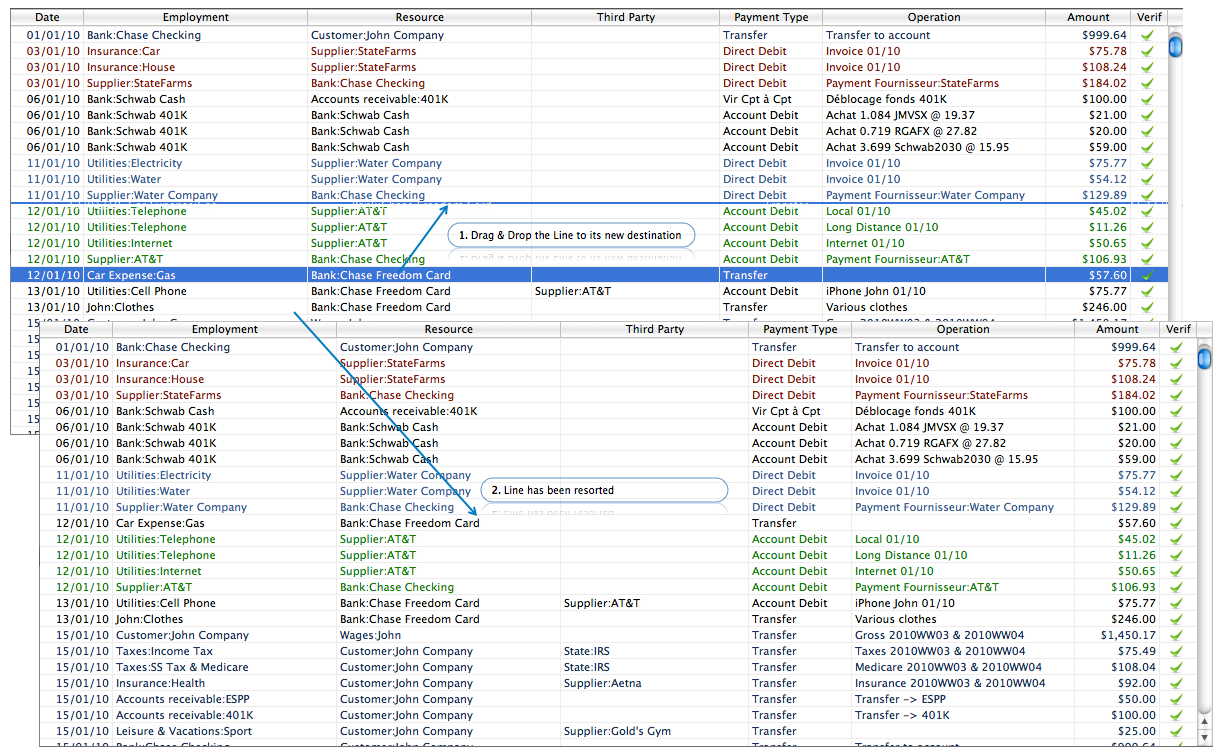Toggle Verif checkmark for $25.00 row, lower table
This screenshot has height=753, width=1221.
1176,731
